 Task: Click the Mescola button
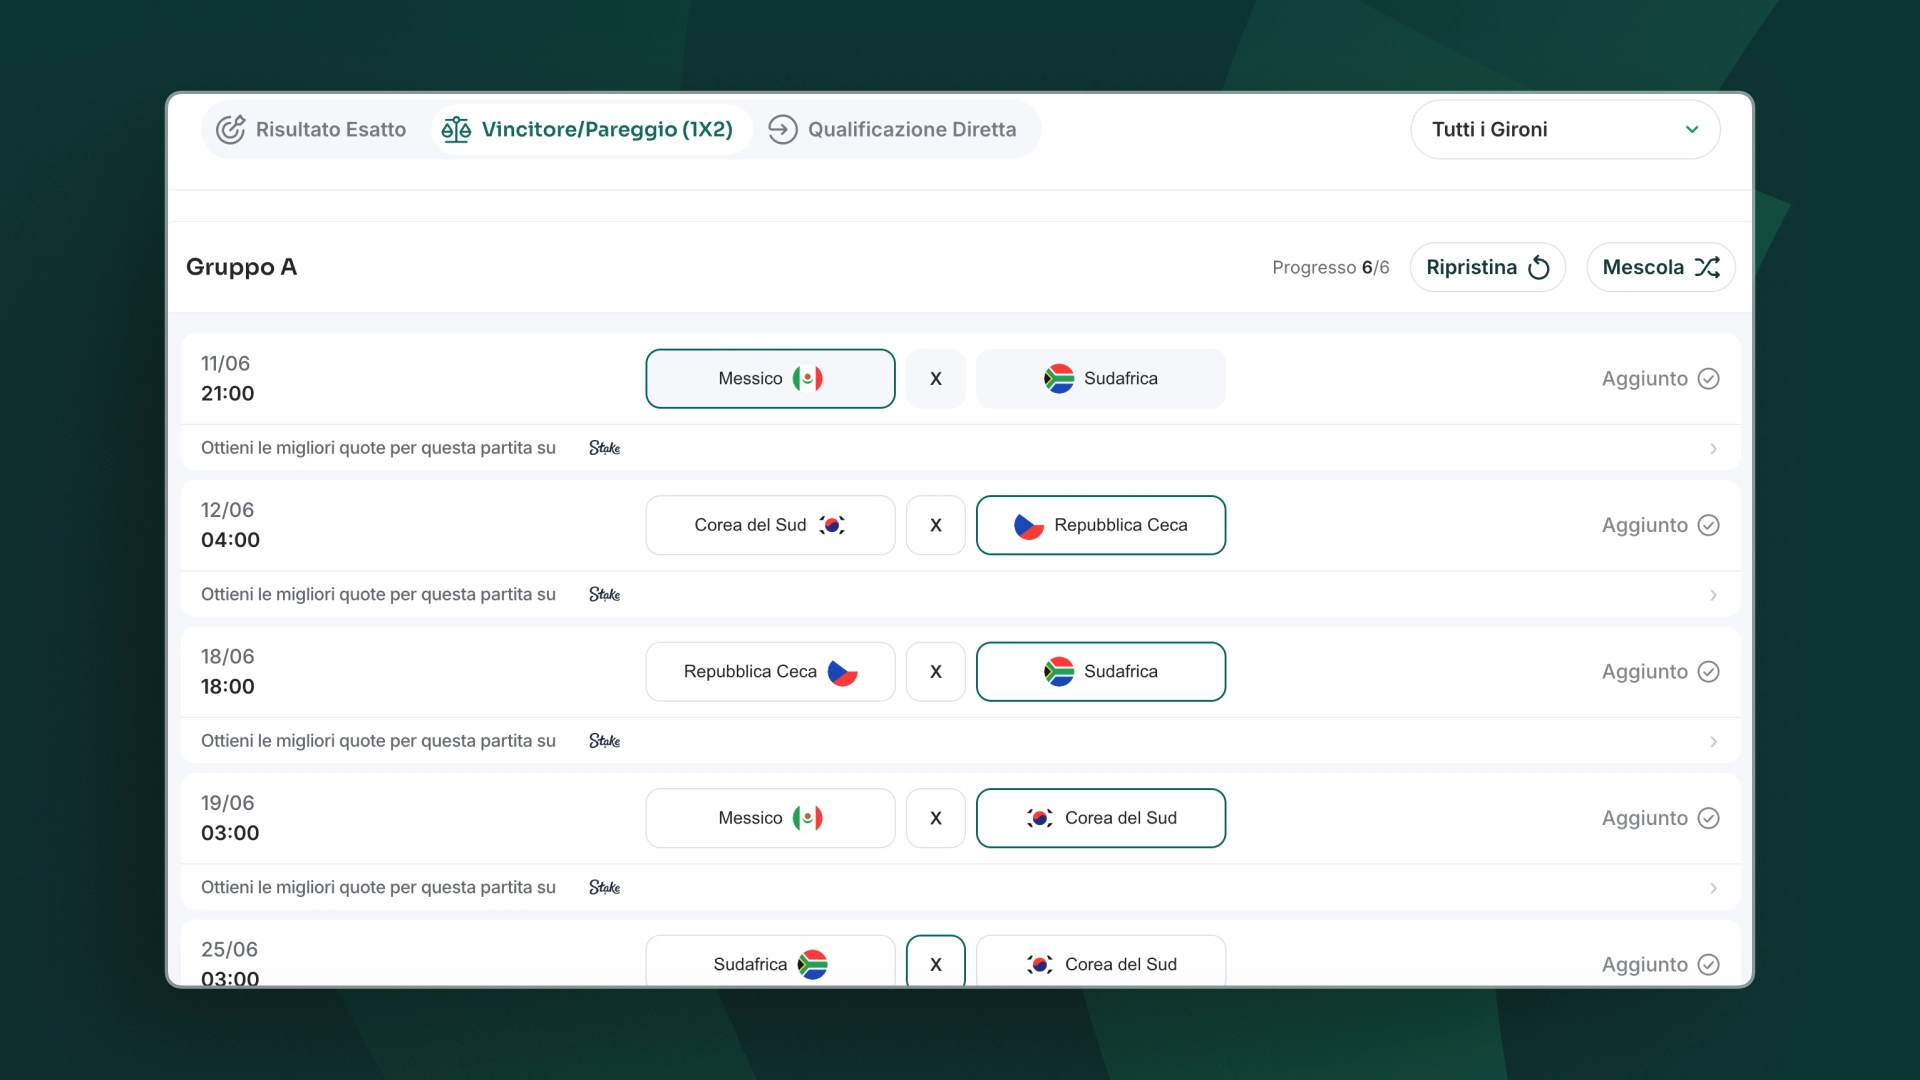[1660, 267]
